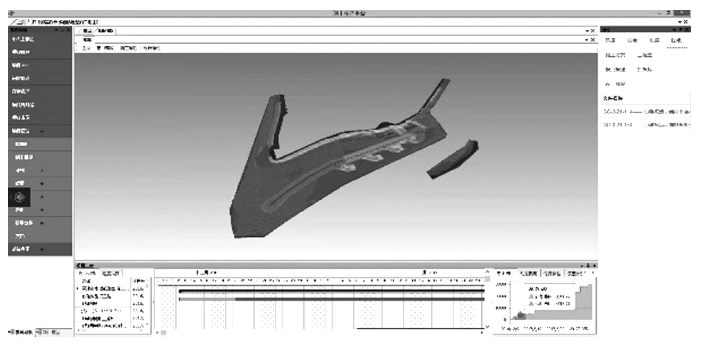Click the horizontal scrollbar below the Gantt chart
Viewport: 710px width, 361px height.
(x=321, y=332)
